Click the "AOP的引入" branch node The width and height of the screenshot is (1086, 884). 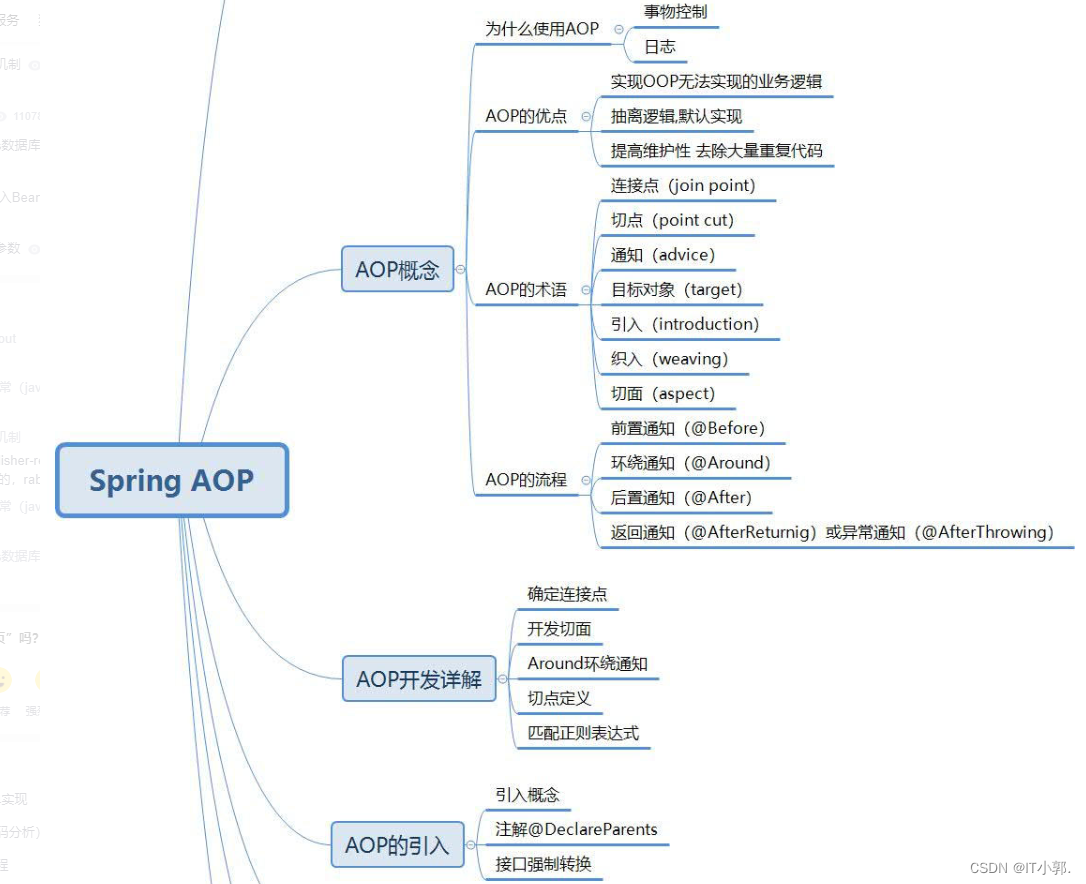point(397,845)
